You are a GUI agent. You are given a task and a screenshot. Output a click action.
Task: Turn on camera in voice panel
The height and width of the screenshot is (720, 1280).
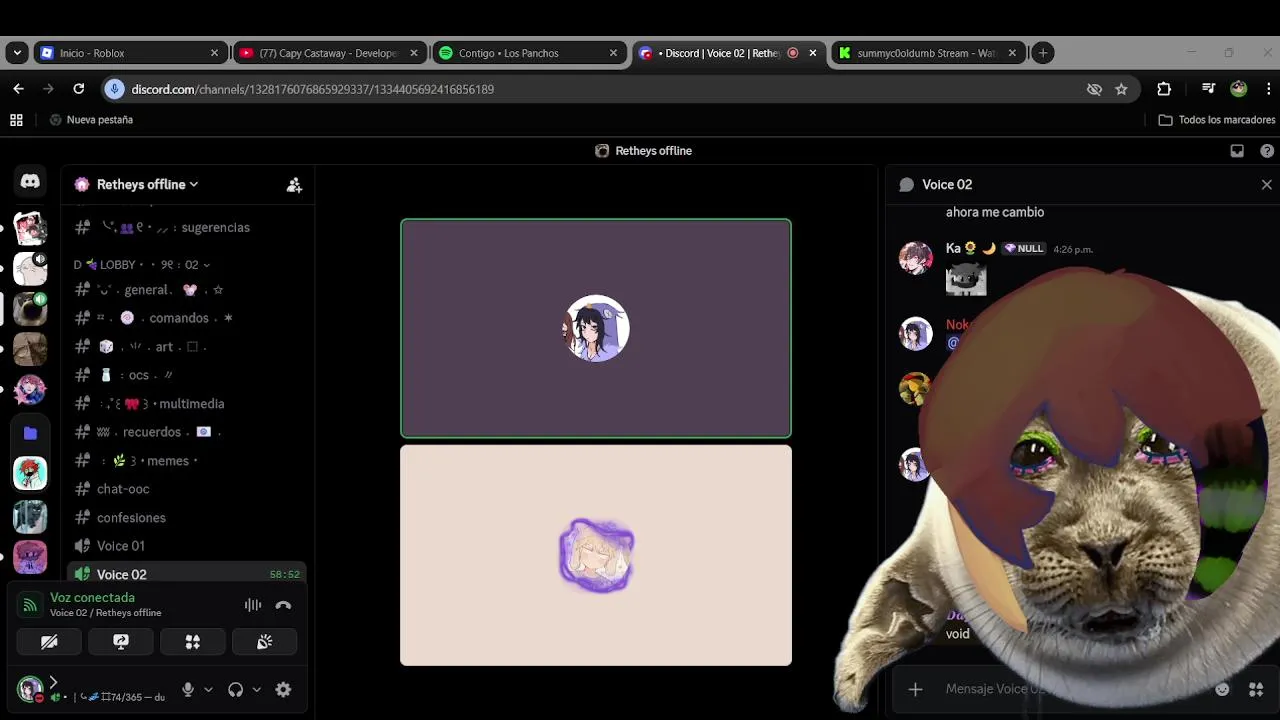[x=49, y=642]
